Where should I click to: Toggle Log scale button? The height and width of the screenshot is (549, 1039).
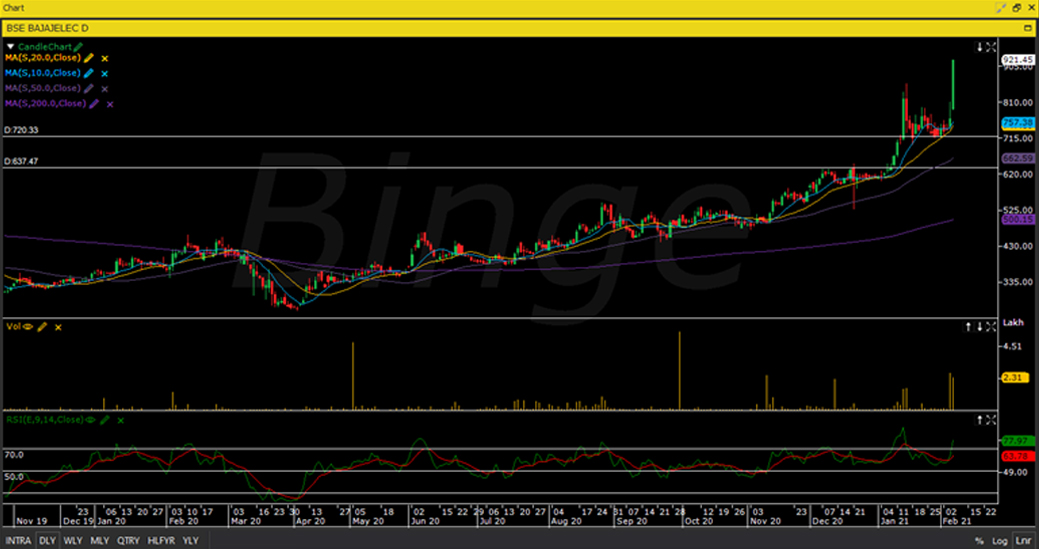pyautogui.click(x=1000, y=541)
